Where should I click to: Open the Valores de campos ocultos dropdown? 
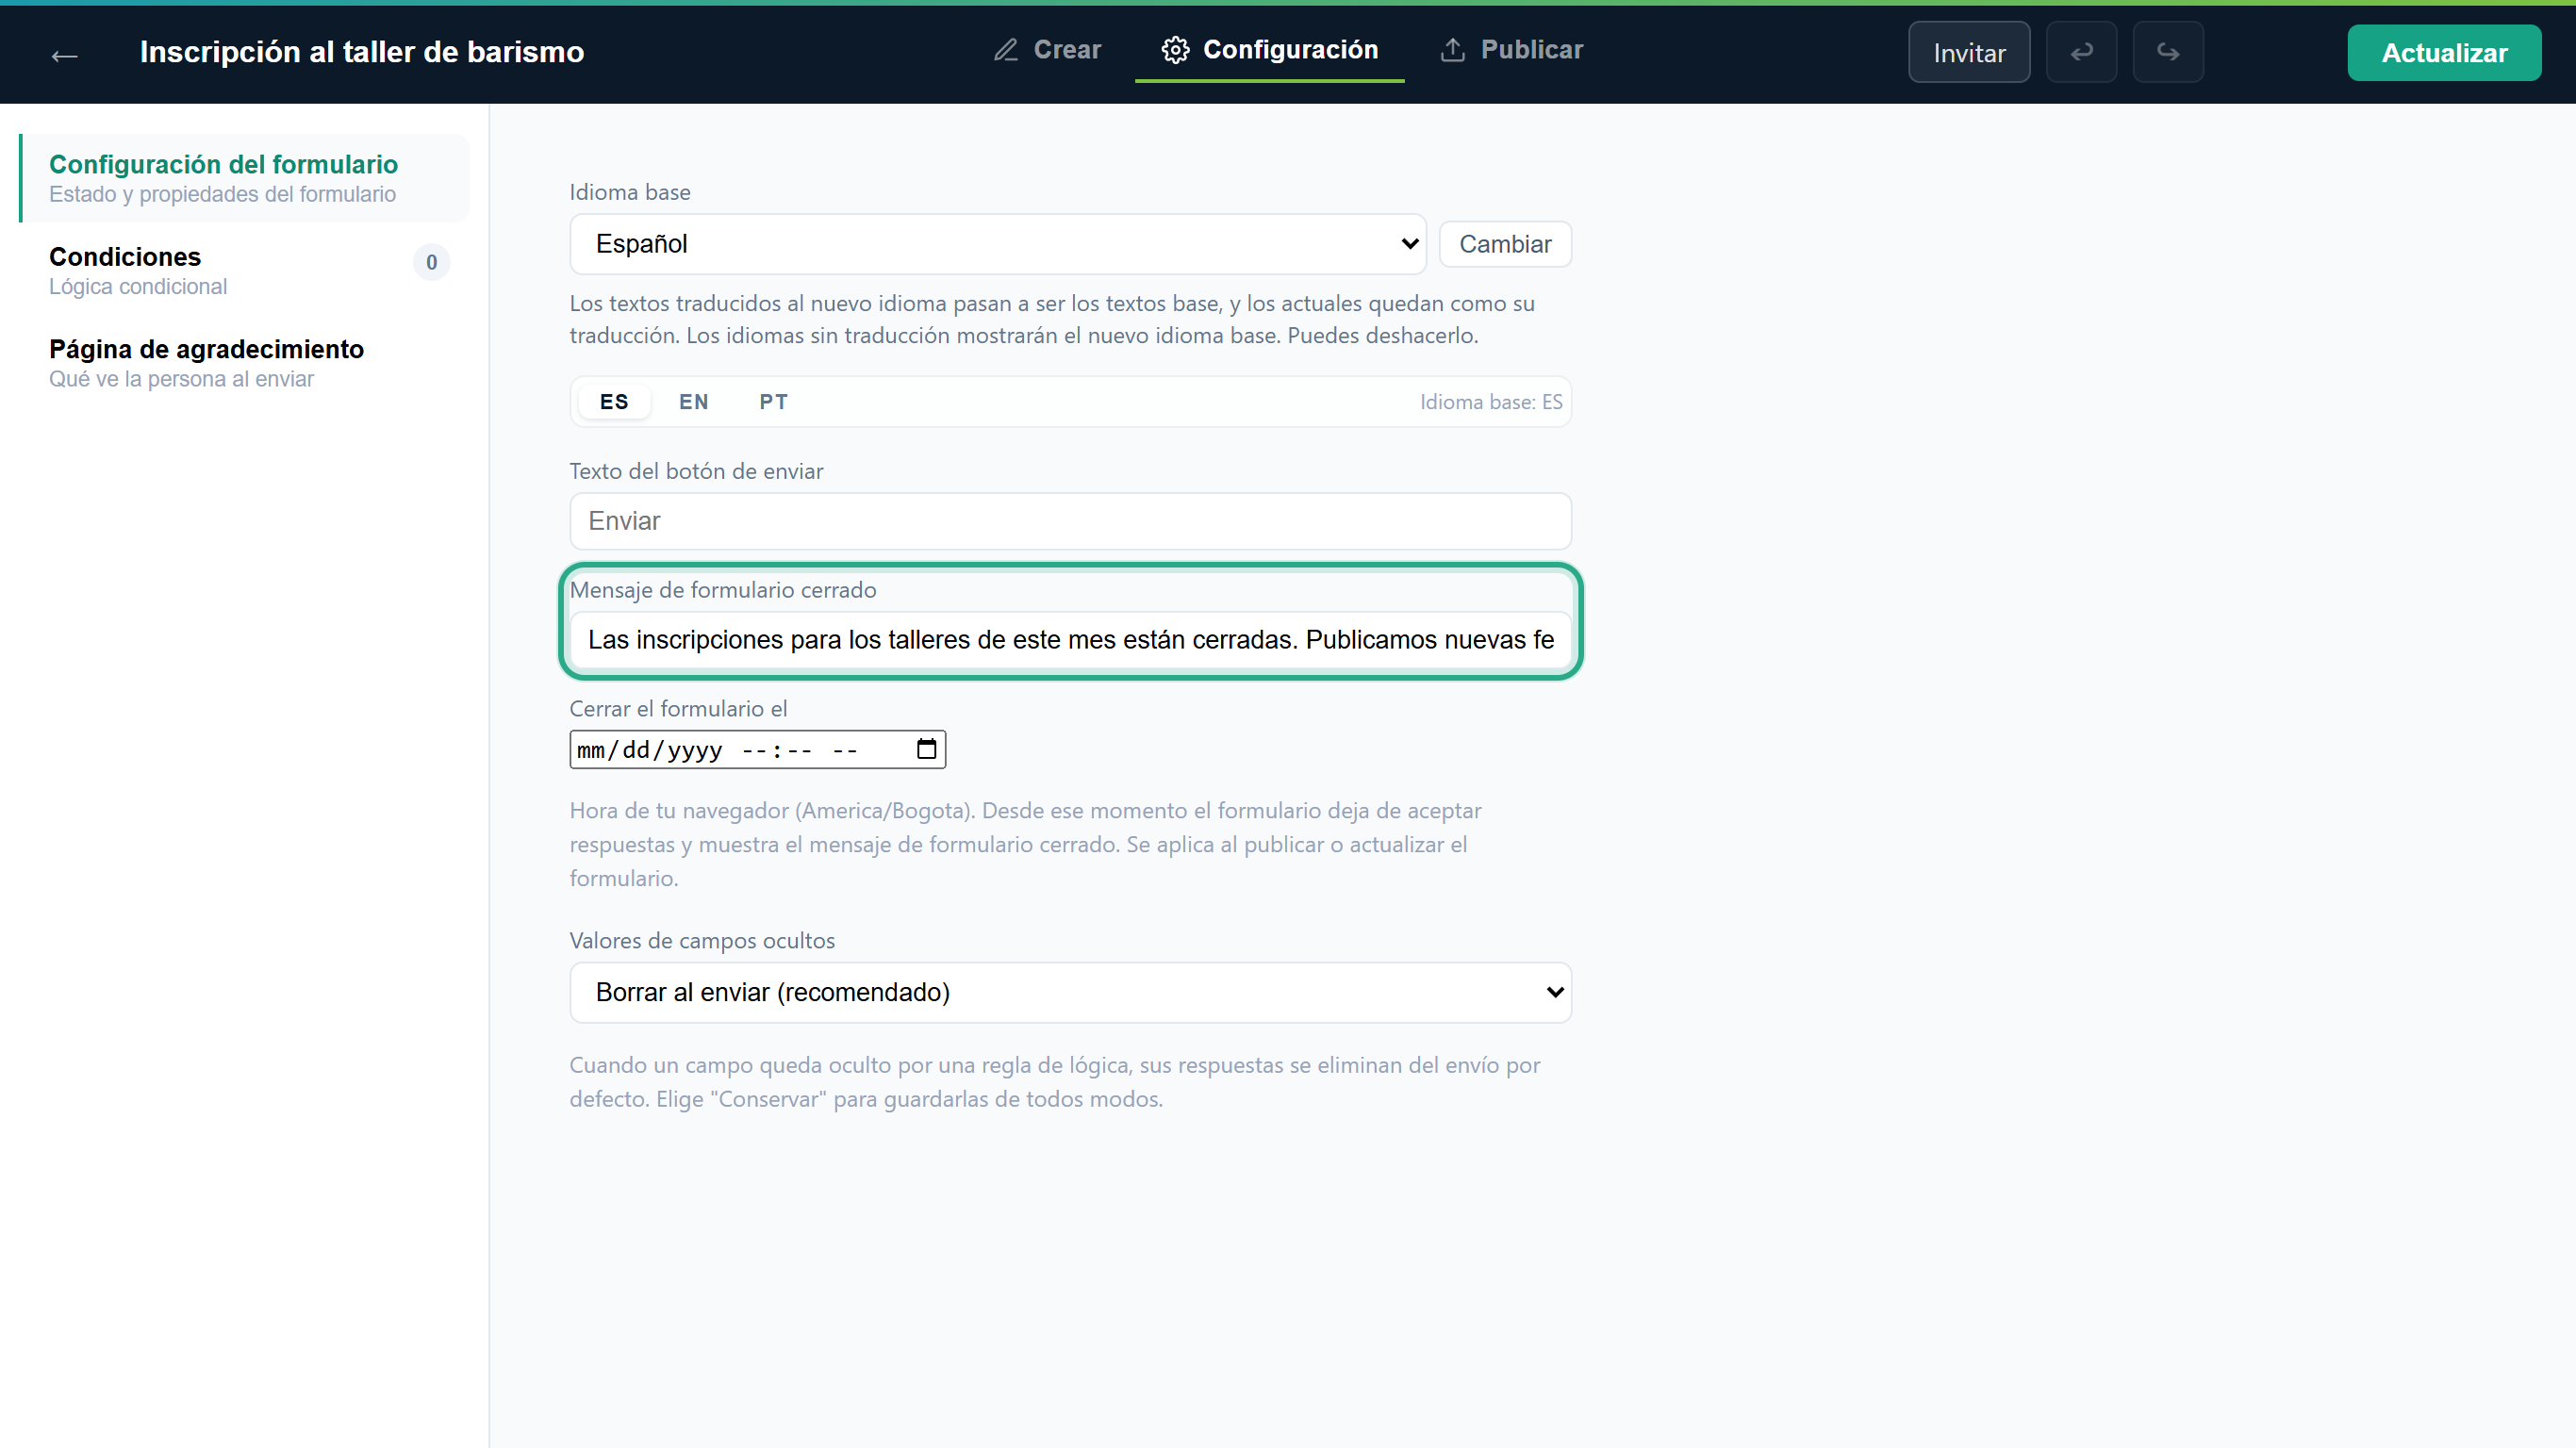tap(1070, 992)
